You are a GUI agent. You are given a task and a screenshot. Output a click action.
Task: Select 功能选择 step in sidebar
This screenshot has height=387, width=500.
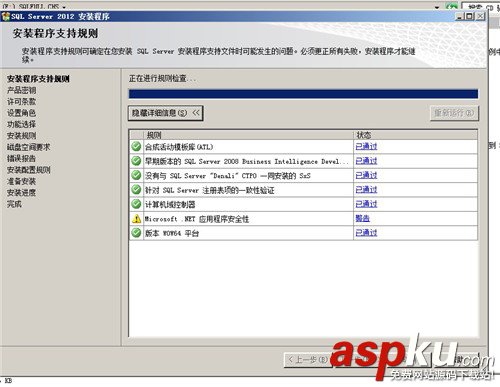[x=21, y=124]
